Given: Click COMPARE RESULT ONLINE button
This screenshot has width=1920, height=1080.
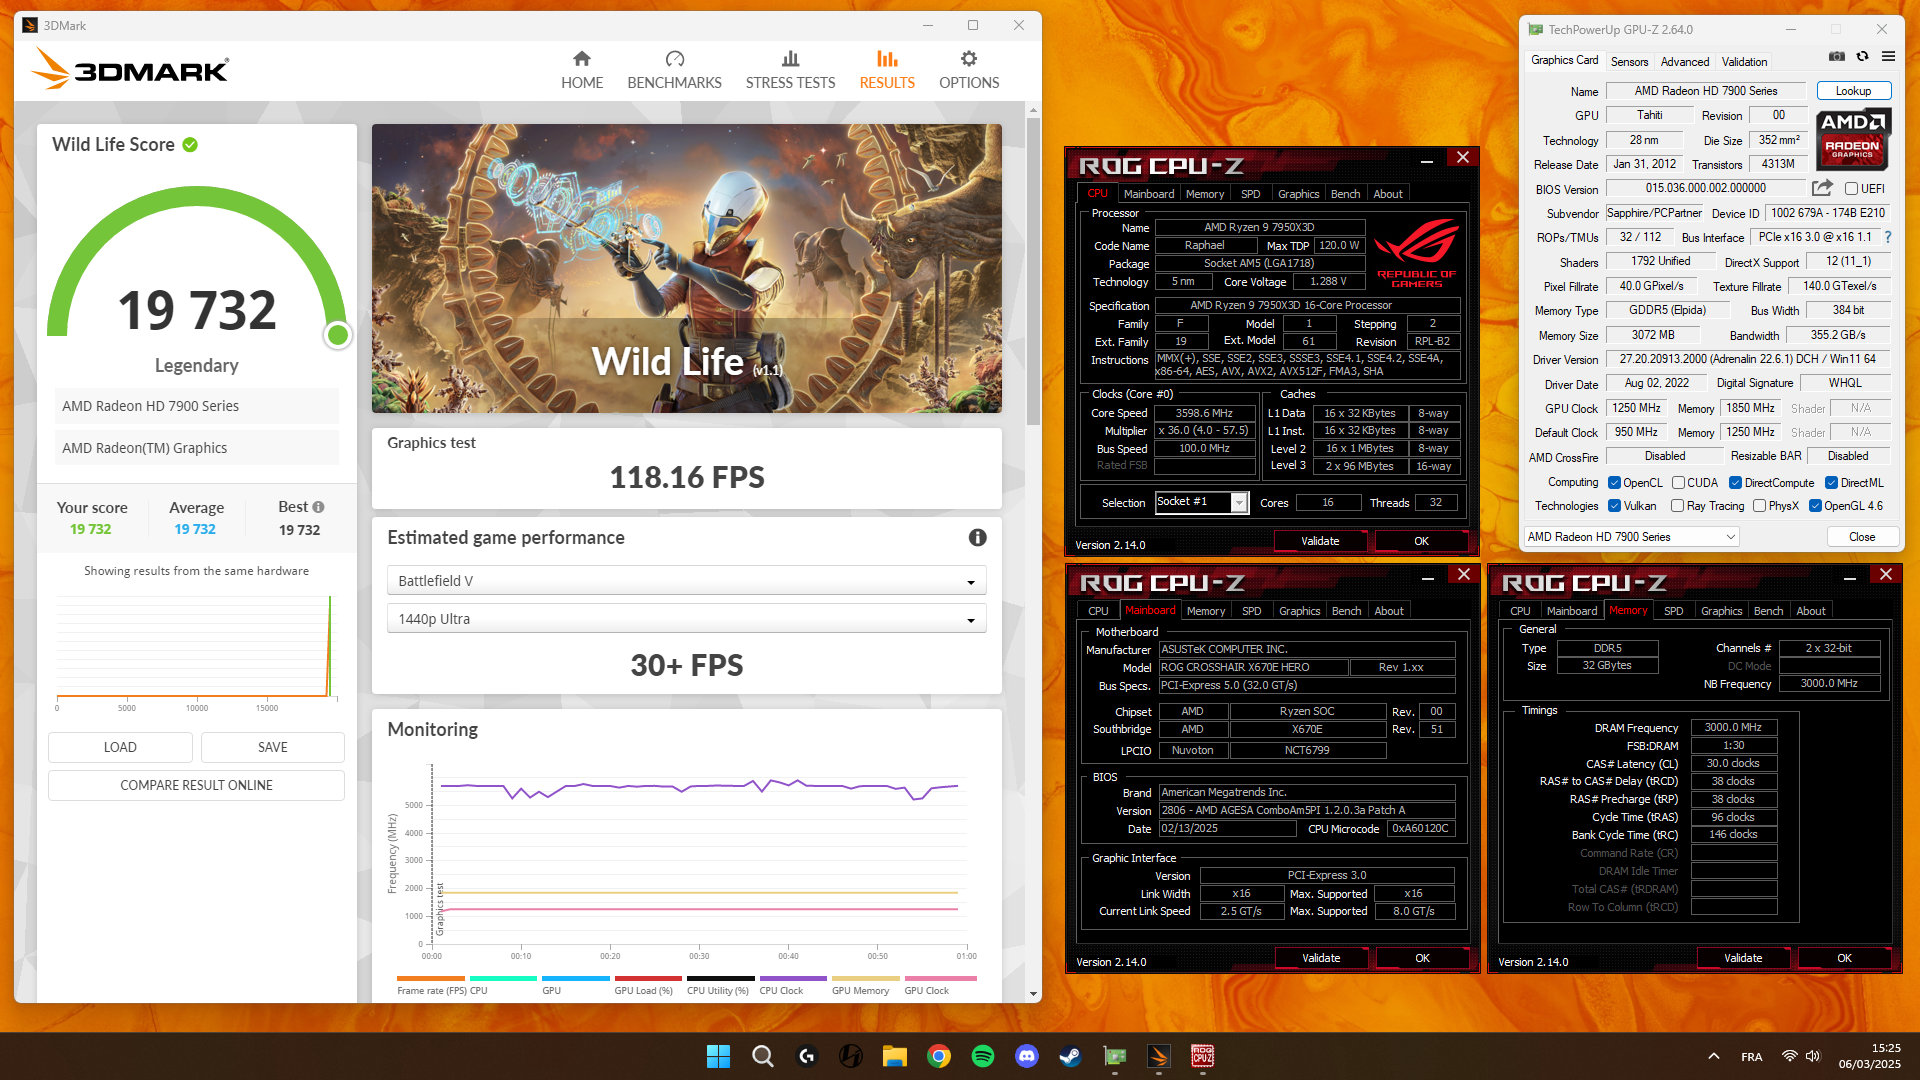Looking at the screenshot, I should pos(196,785).
